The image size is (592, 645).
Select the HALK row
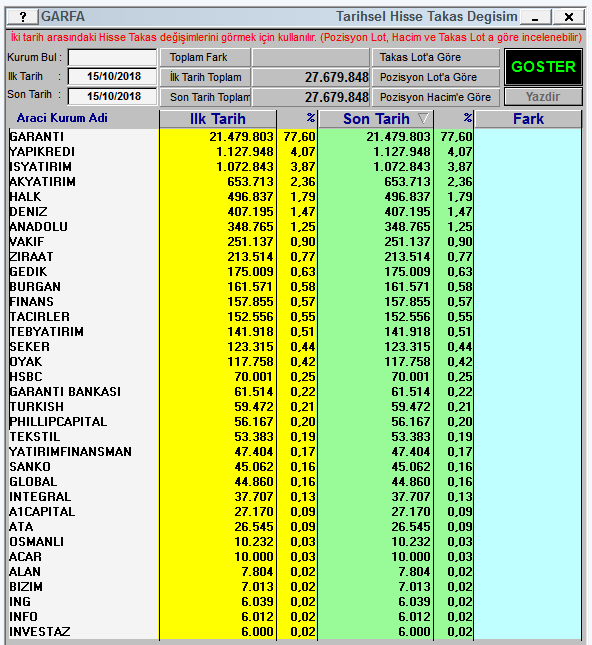[x=295, y=197]
